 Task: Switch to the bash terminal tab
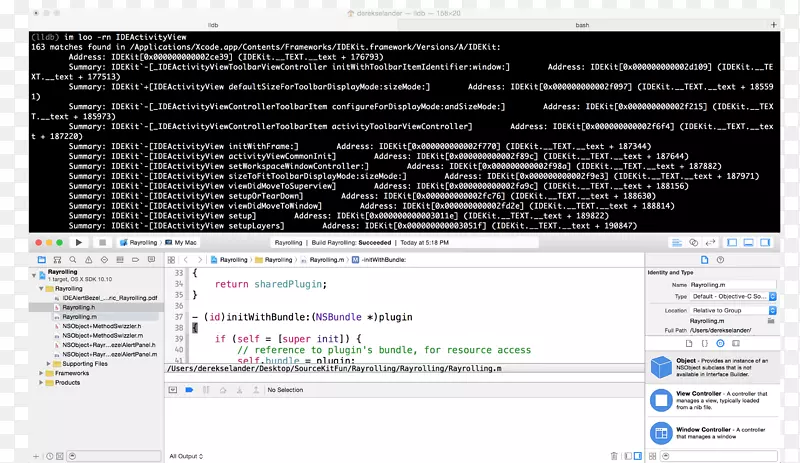point(581,23)
